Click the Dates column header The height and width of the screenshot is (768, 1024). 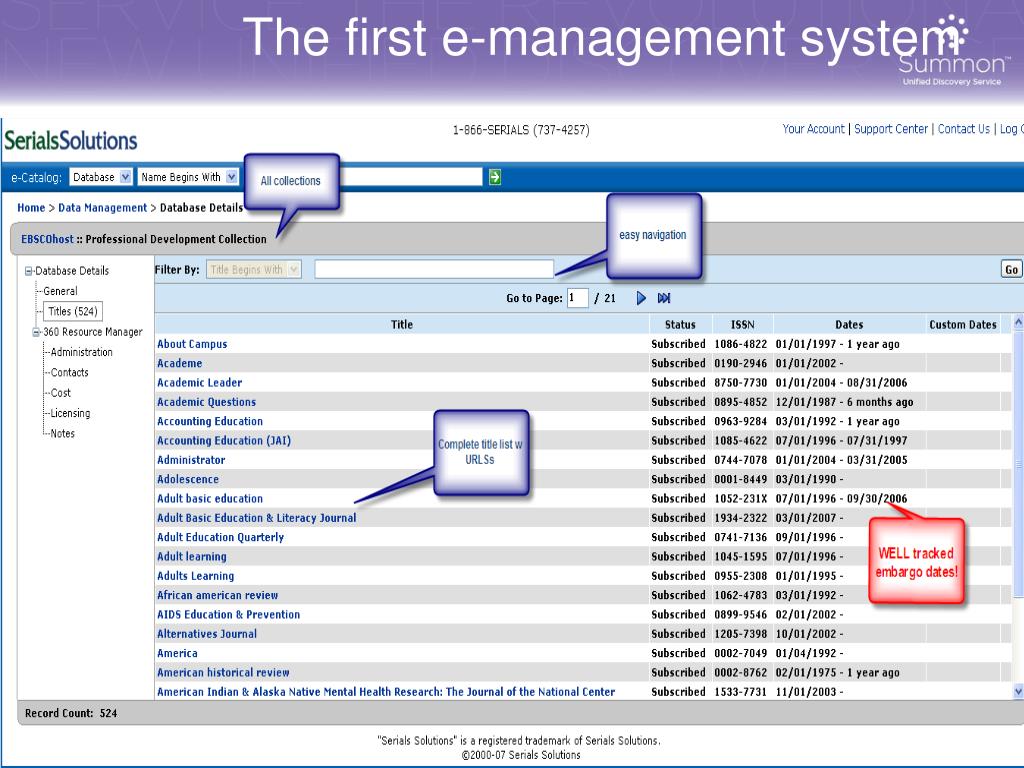(849, 325)
